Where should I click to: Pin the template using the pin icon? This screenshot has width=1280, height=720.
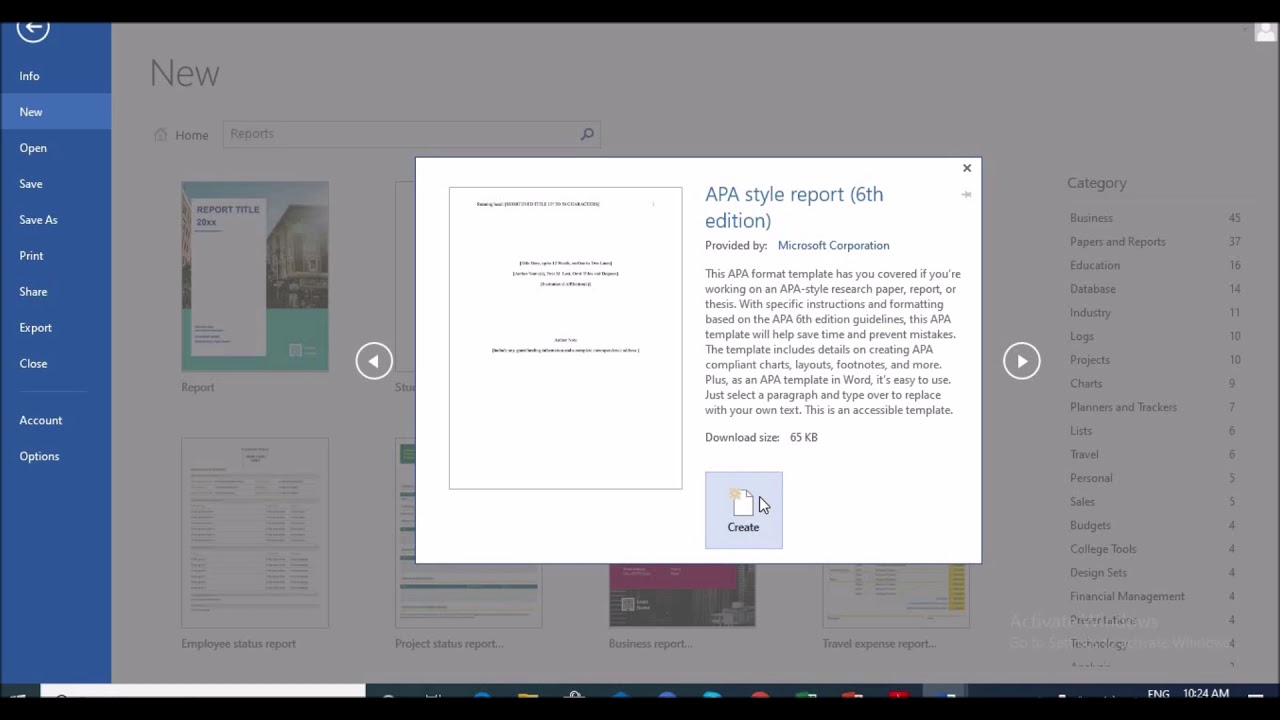click(x=966, y=195)
